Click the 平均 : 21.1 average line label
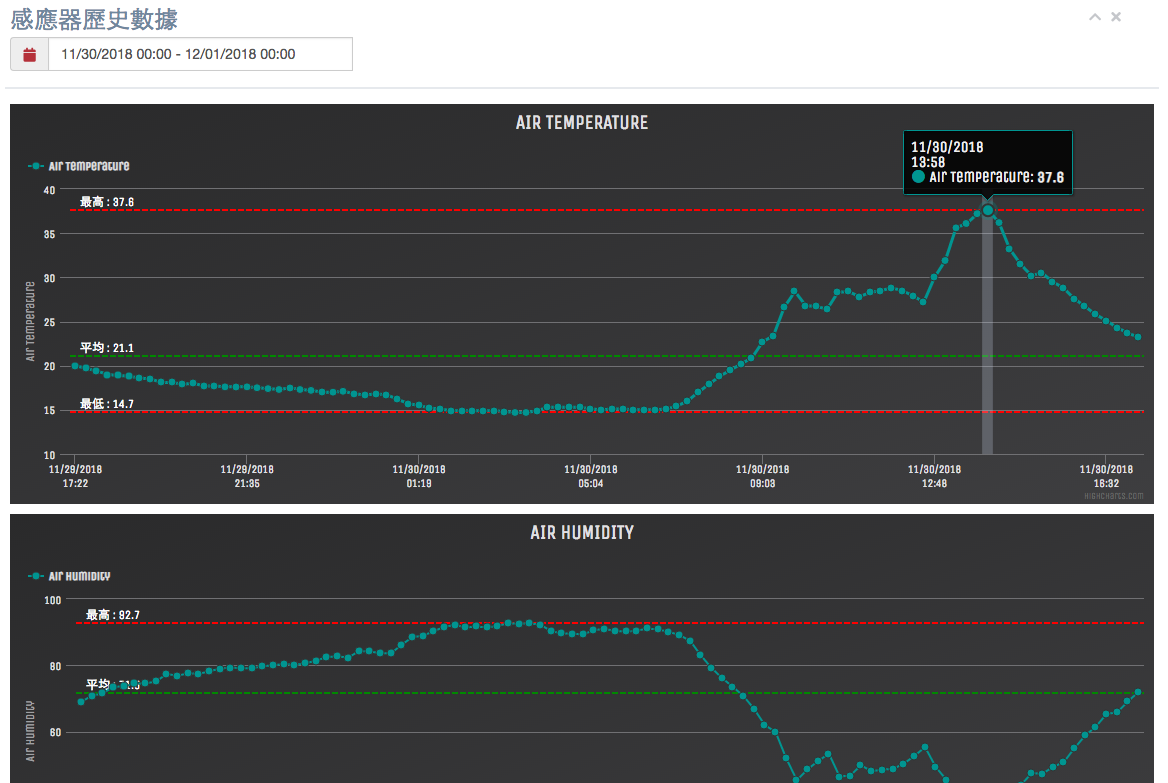Viewport: 1168px width, 783px height. (x=107, y=348)
